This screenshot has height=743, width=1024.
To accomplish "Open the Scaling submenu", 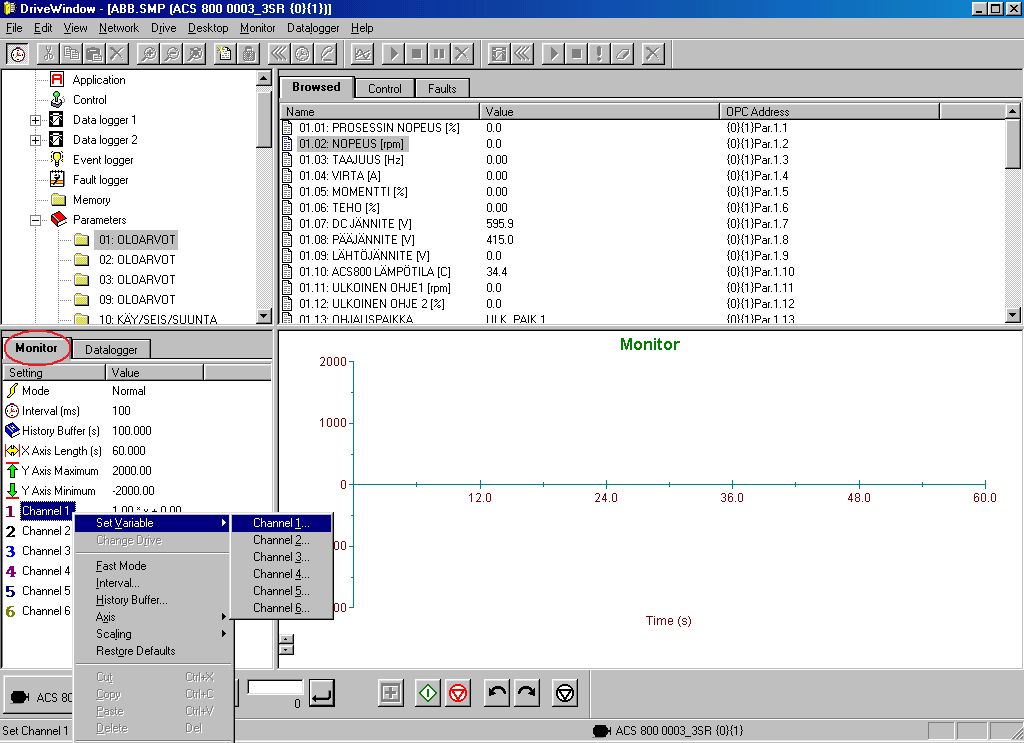I will pyautogui.click(x=152, y=634).
